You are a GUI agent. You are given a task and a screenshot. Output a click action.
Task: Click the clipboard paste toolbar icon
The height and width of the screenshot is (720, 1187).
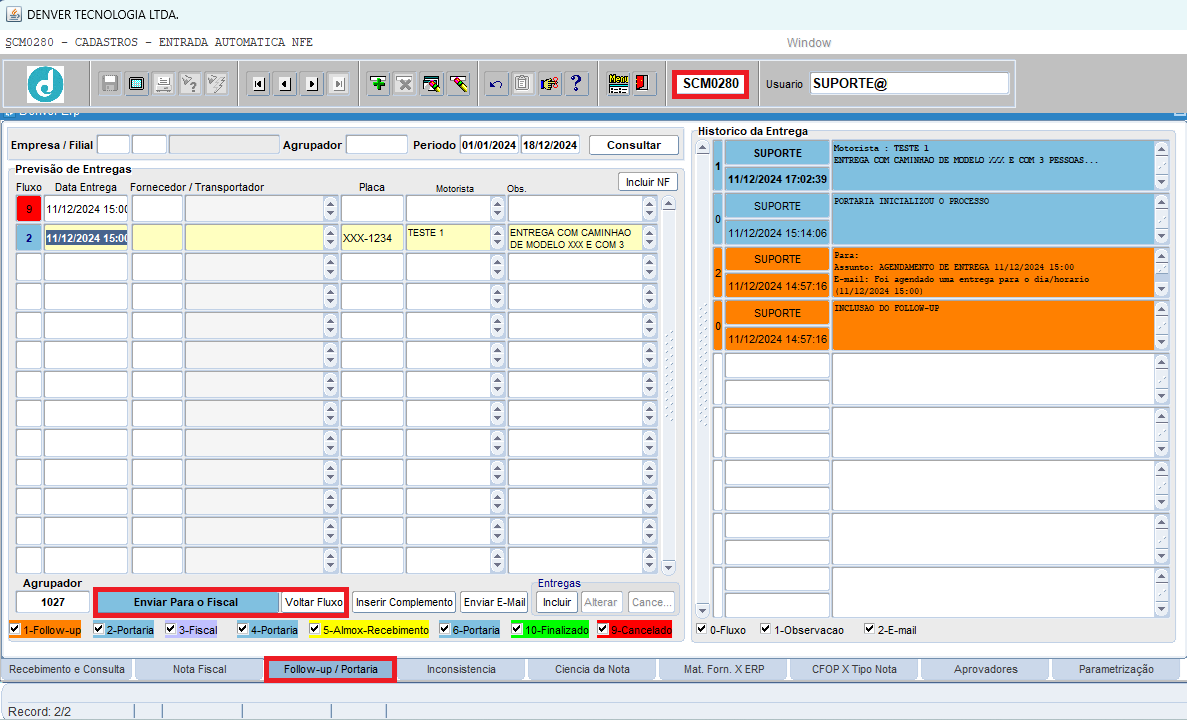522,83
